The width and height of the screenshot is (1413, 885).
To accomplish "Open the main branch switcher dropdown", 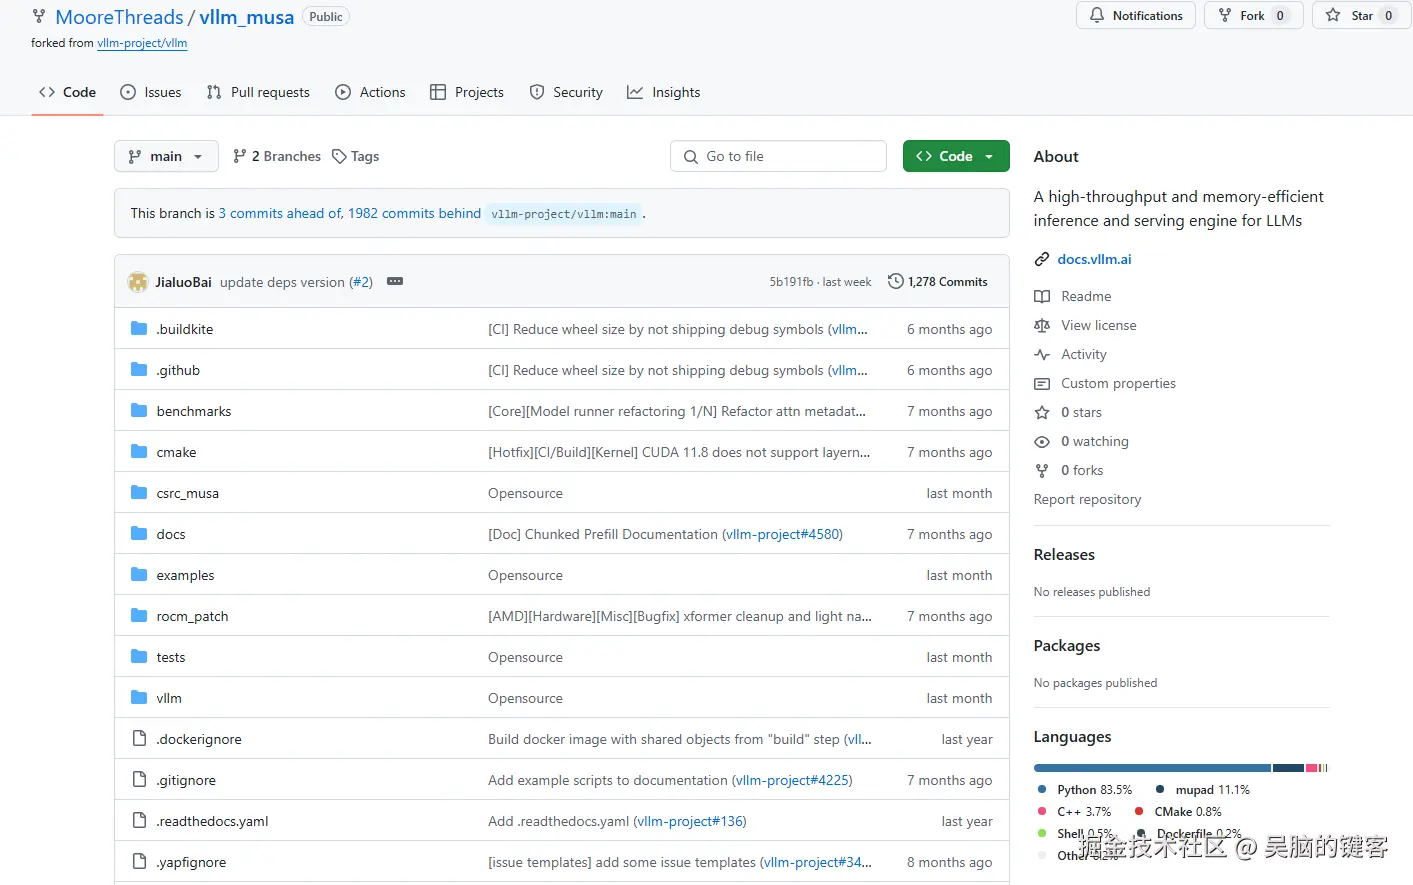I will (166, 156).
